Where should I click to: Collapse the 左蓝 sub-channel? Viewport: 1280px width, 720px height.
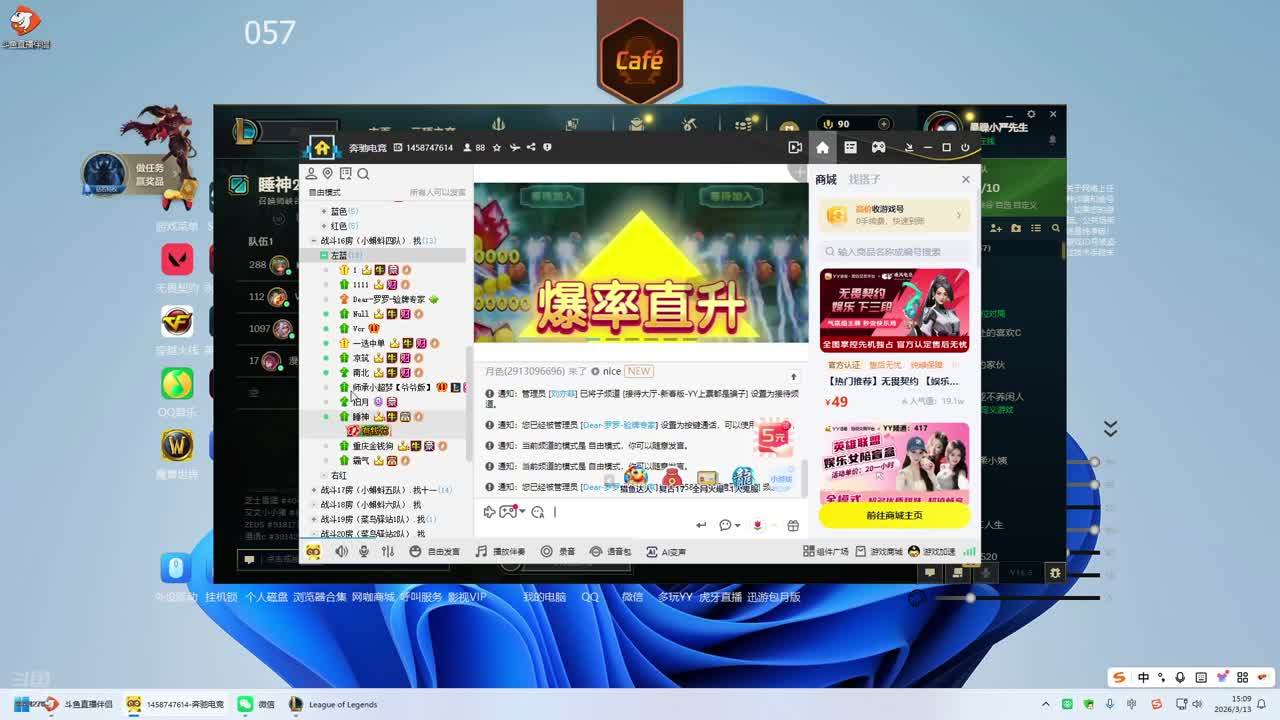point(323,256)
